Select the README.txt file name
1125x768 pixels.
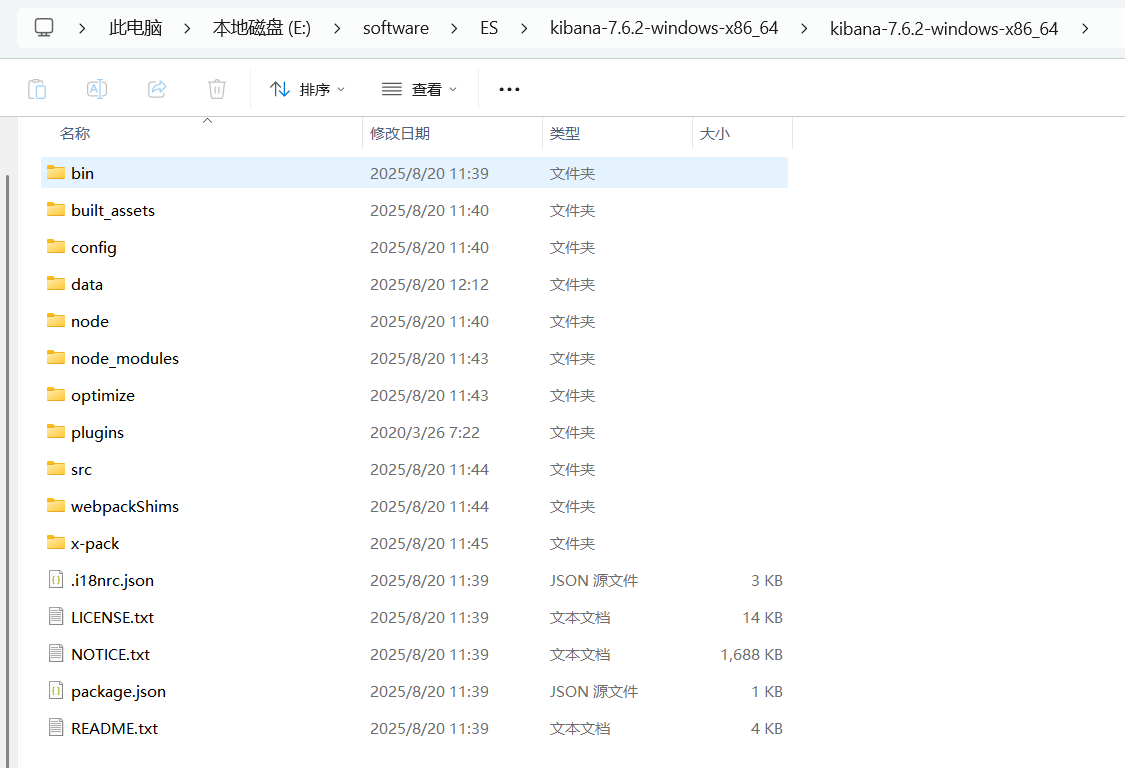click(x=114, y=729)
